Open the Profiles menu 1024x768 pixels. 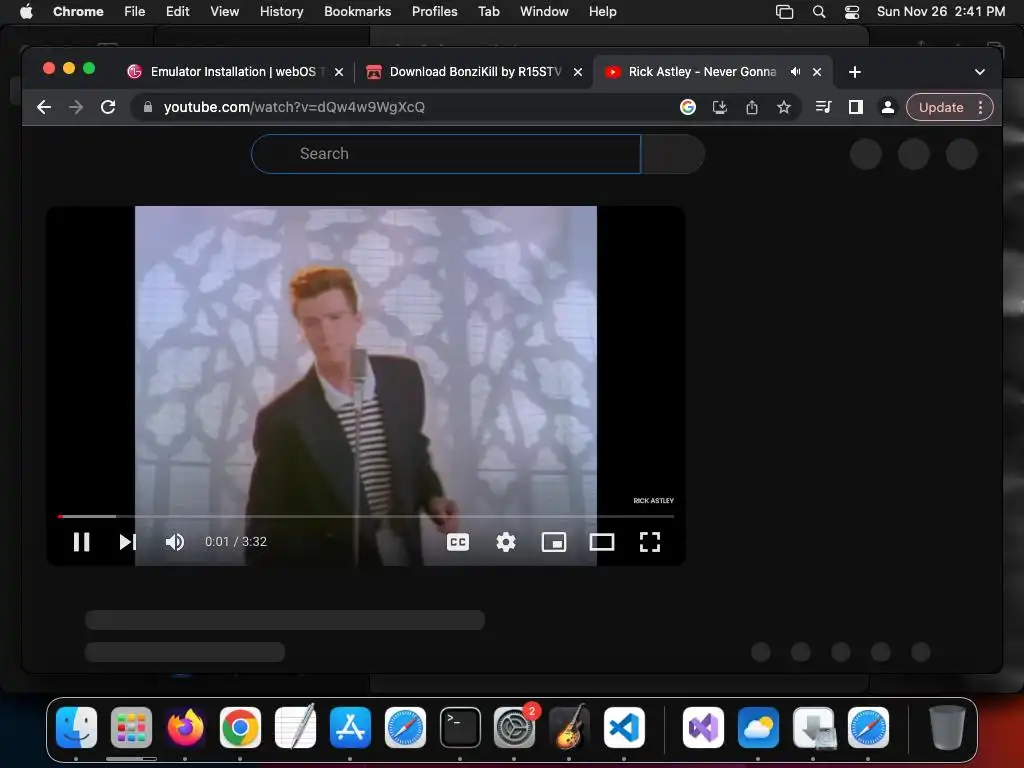(x=434, y=11)
